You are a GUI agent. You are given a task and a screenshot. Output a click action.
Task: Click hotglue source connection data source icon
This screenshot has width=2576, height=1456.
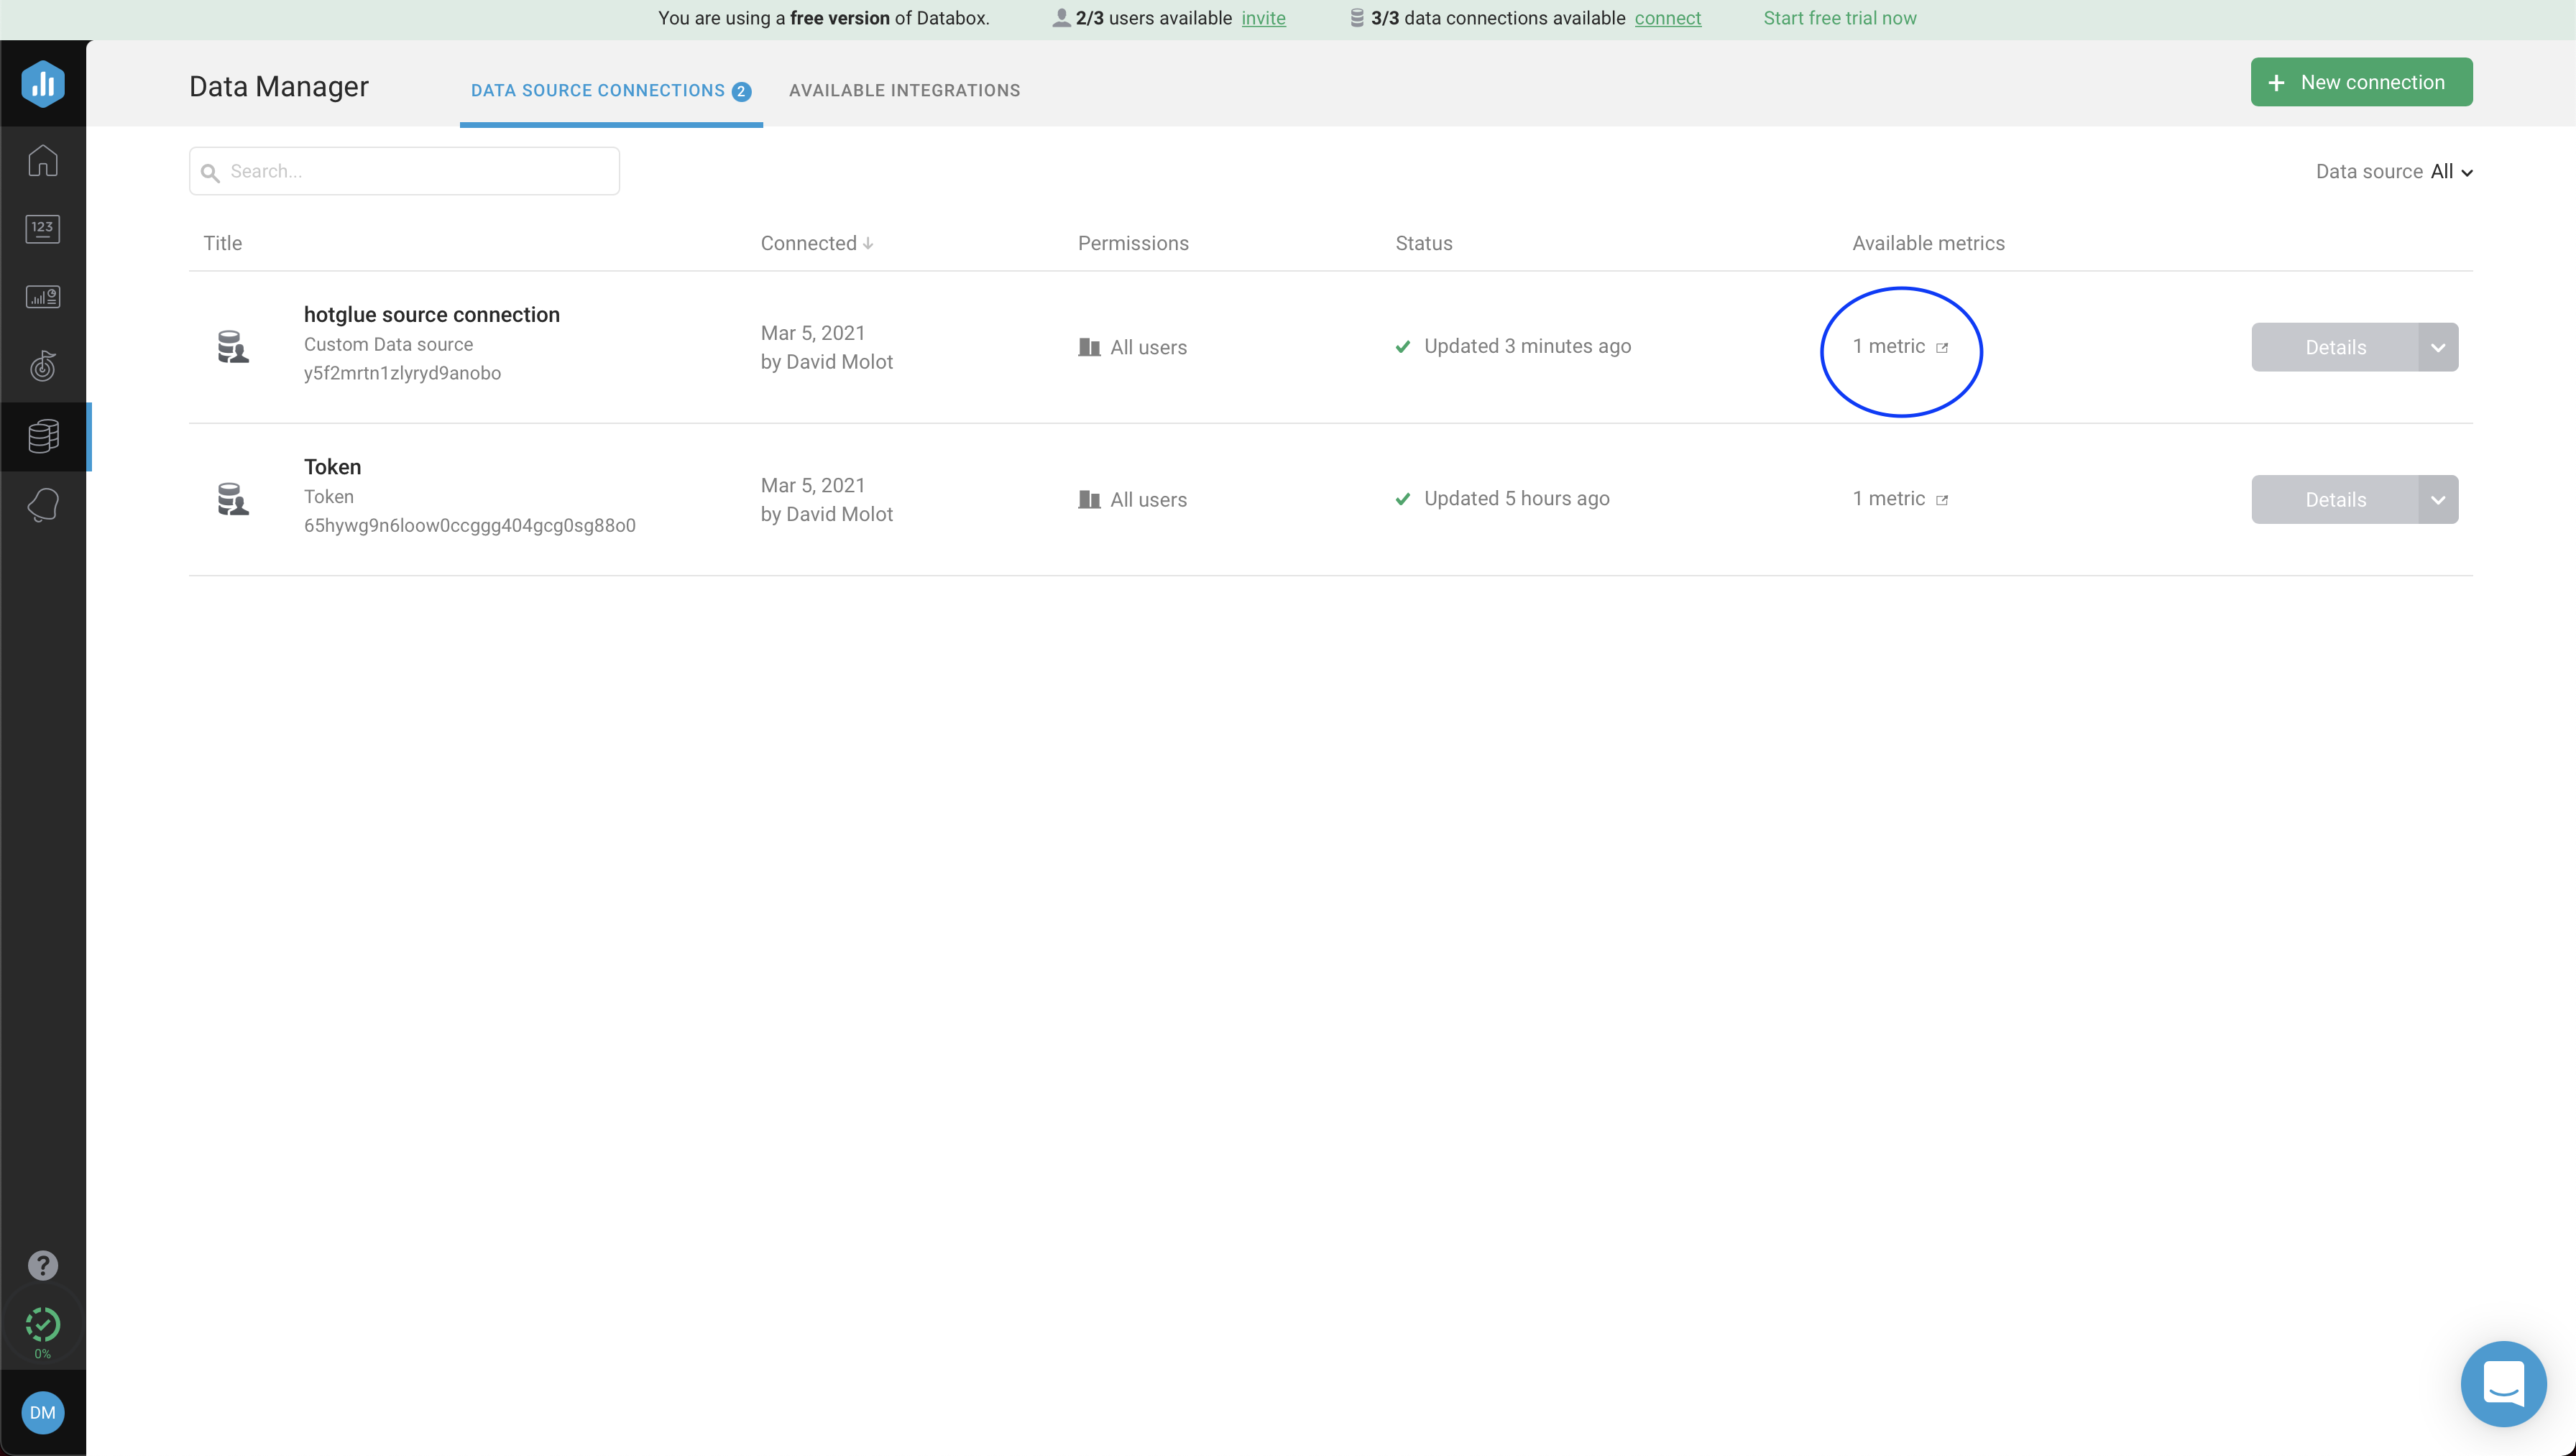click(233, 347)
